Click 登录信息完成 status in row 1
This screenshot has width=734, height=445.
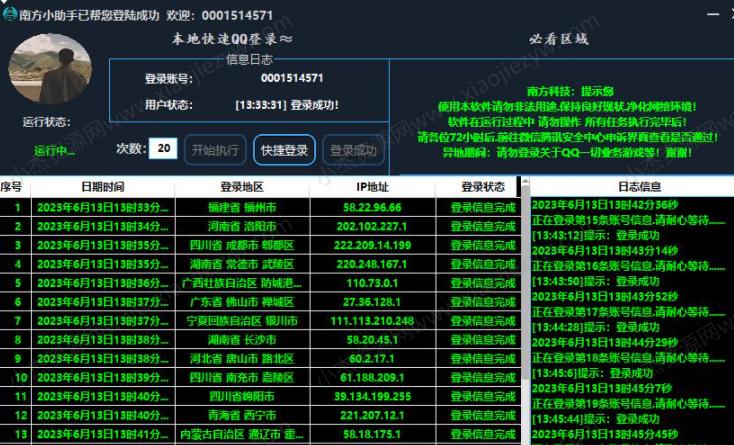click(x=483, y=208)
